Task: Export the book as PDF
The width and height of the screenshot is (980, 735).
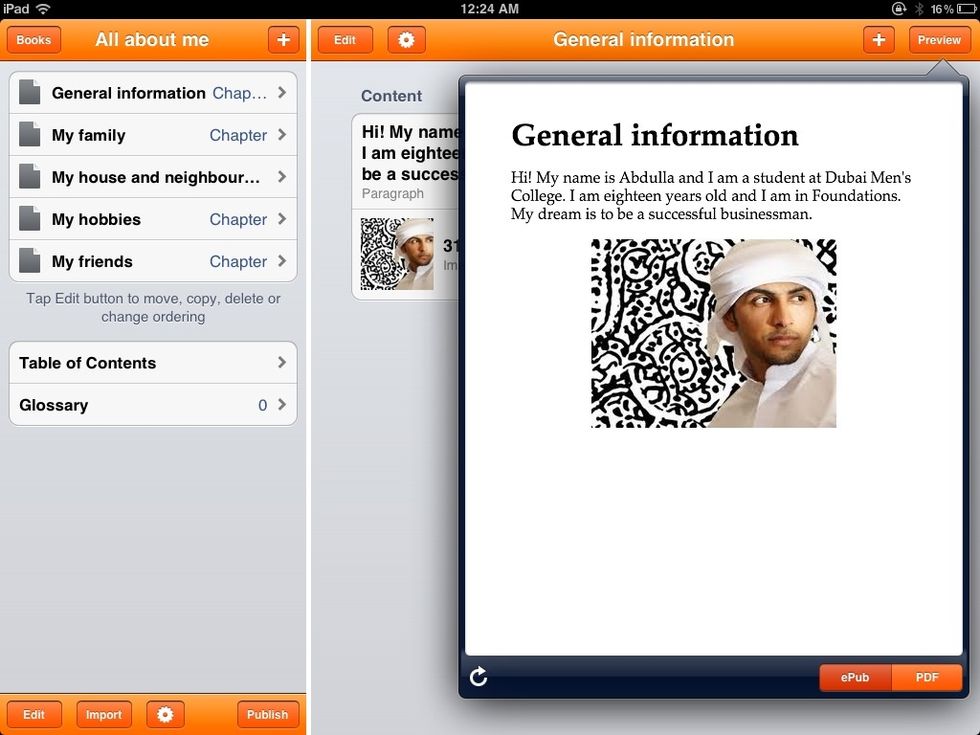Action: click(926, 677)
